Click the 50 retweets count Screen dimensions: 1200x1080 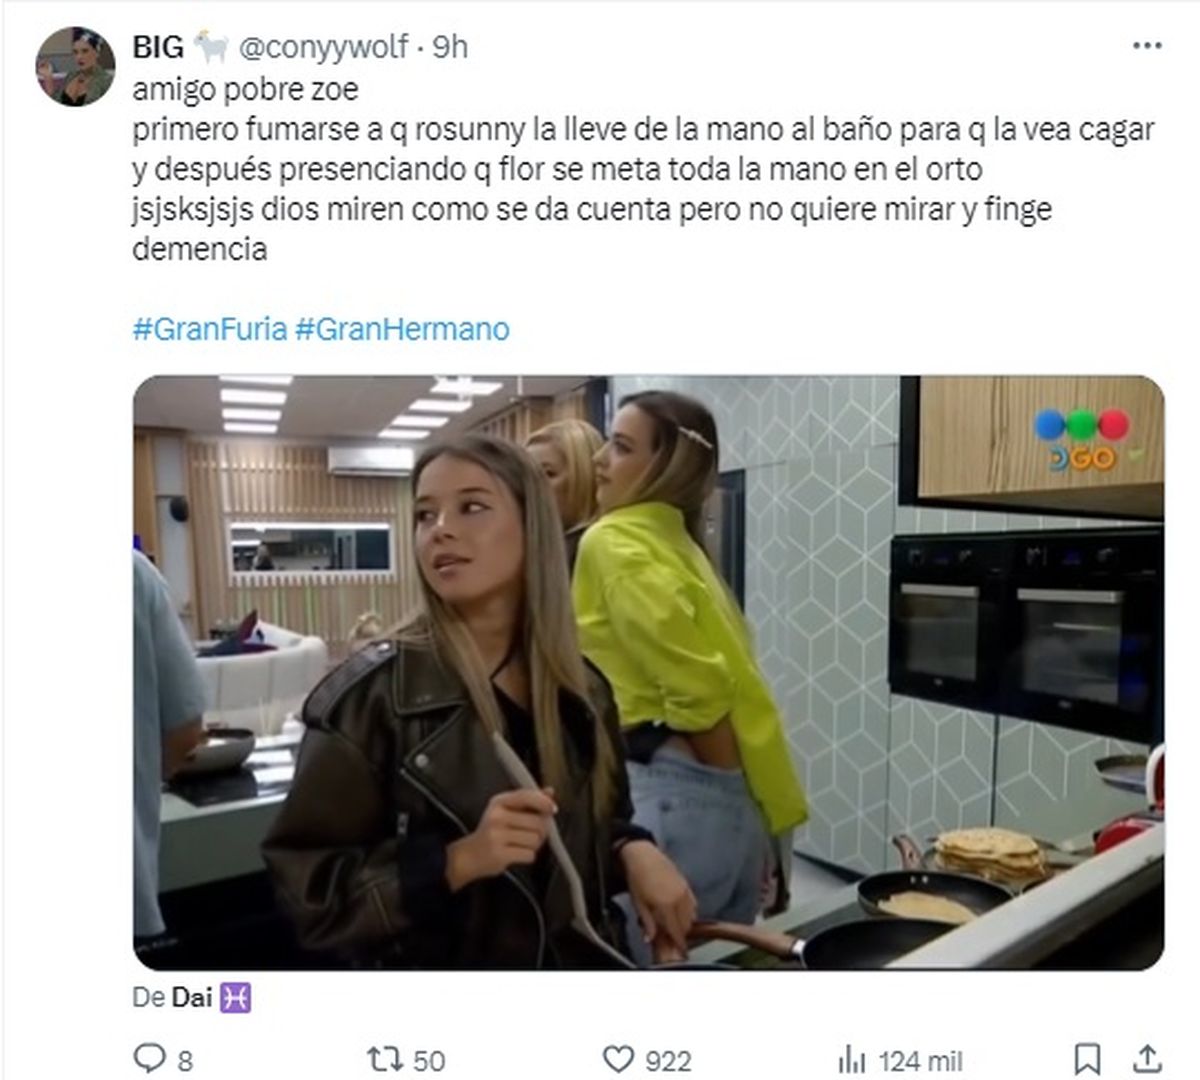429,1060
